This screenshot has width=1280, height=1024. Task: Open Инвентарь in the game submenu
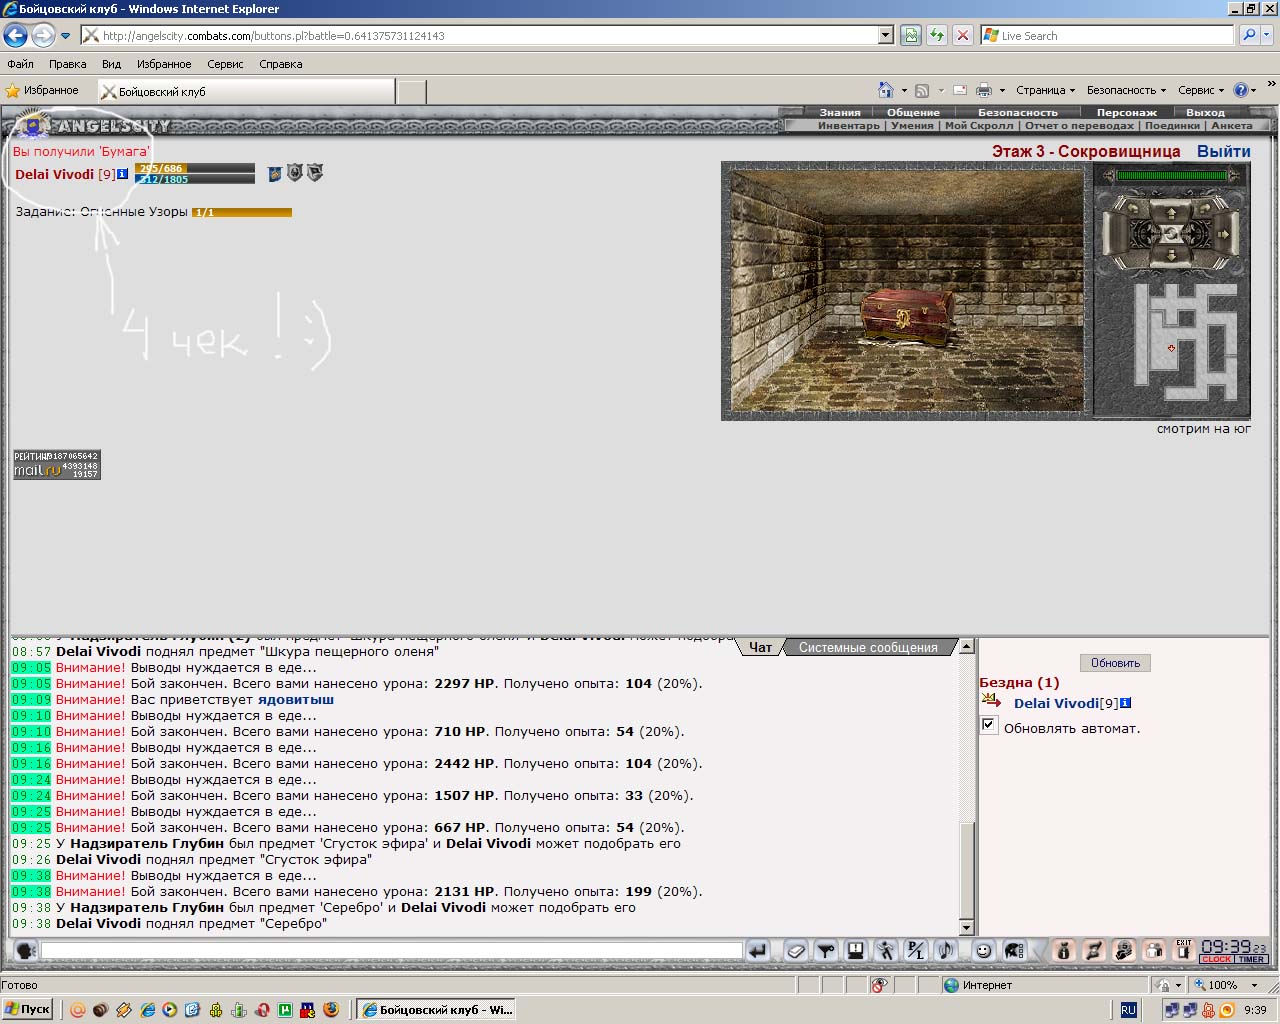click(x=848, y=126)
